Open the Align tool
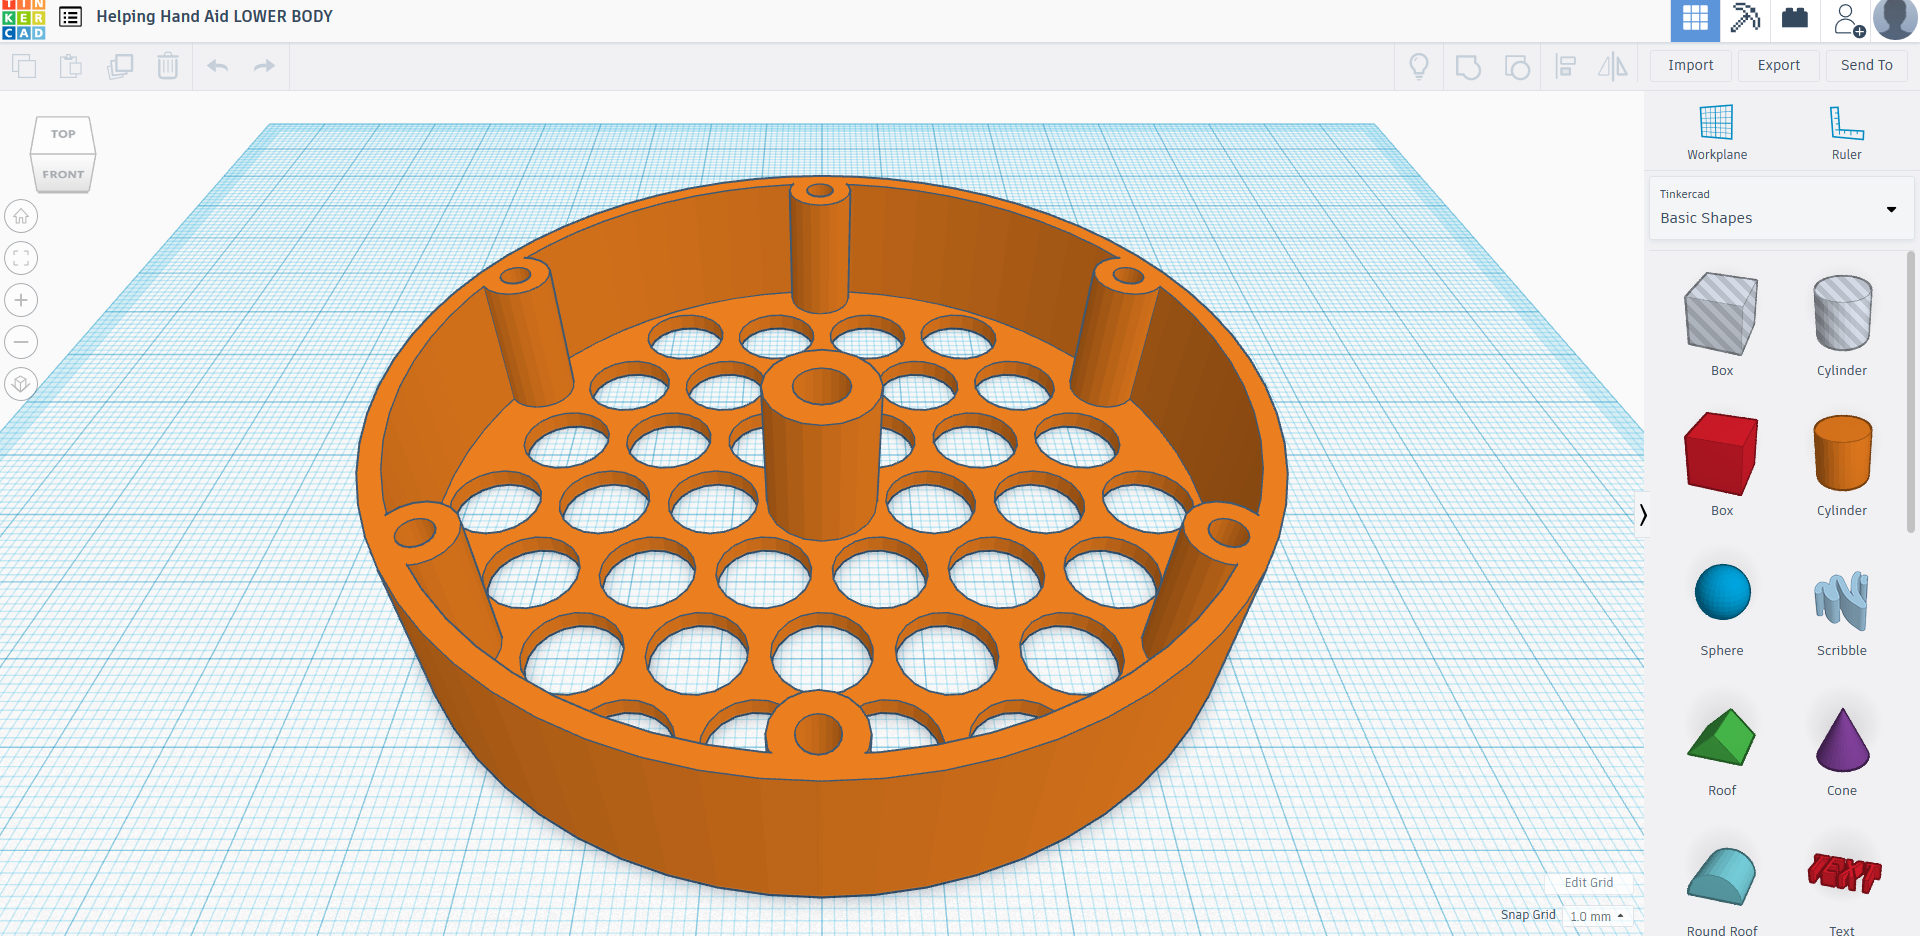The width and height of the screenshot is (1920, 936). tap(1566, 67)
